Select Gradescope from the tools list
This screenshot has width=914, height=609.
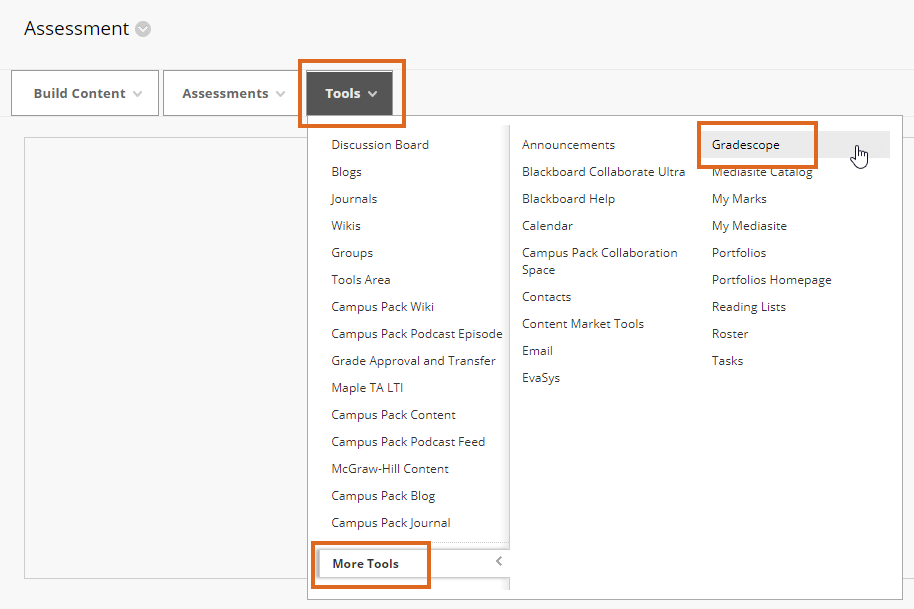[x=746, y=145]
